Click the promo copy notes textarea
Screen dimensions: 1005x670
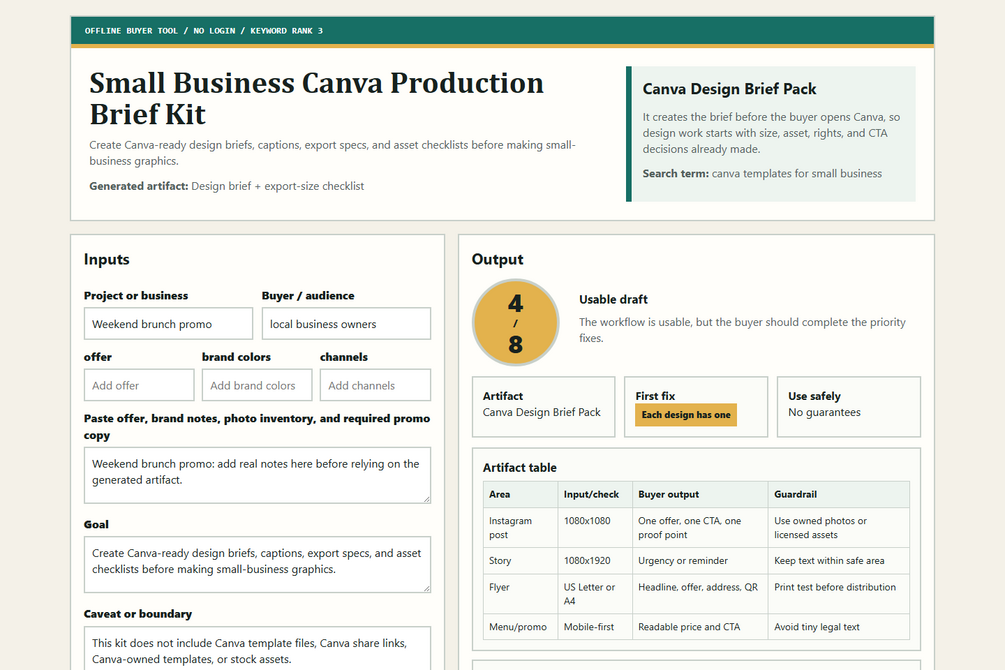pyautogui.click(x=257, y=475)
